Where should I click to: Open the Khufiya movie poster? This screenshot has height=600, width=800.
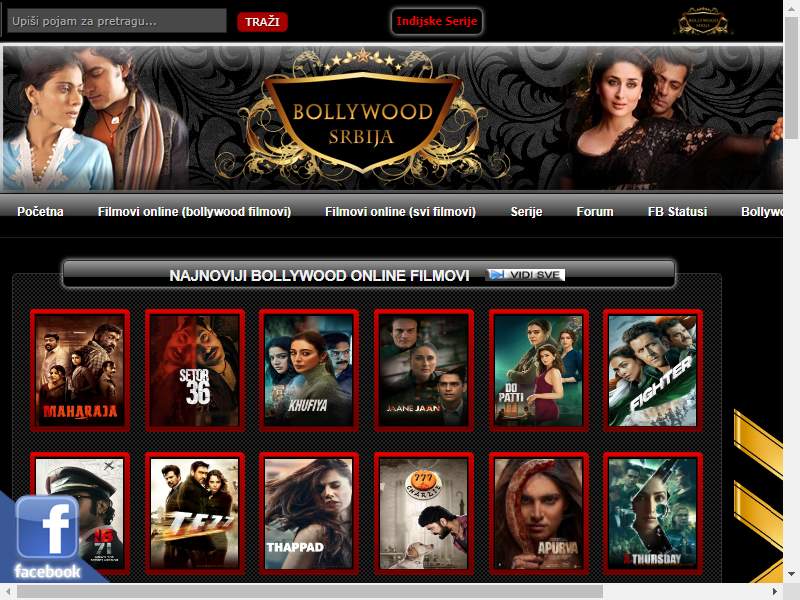tap(309, 370)
